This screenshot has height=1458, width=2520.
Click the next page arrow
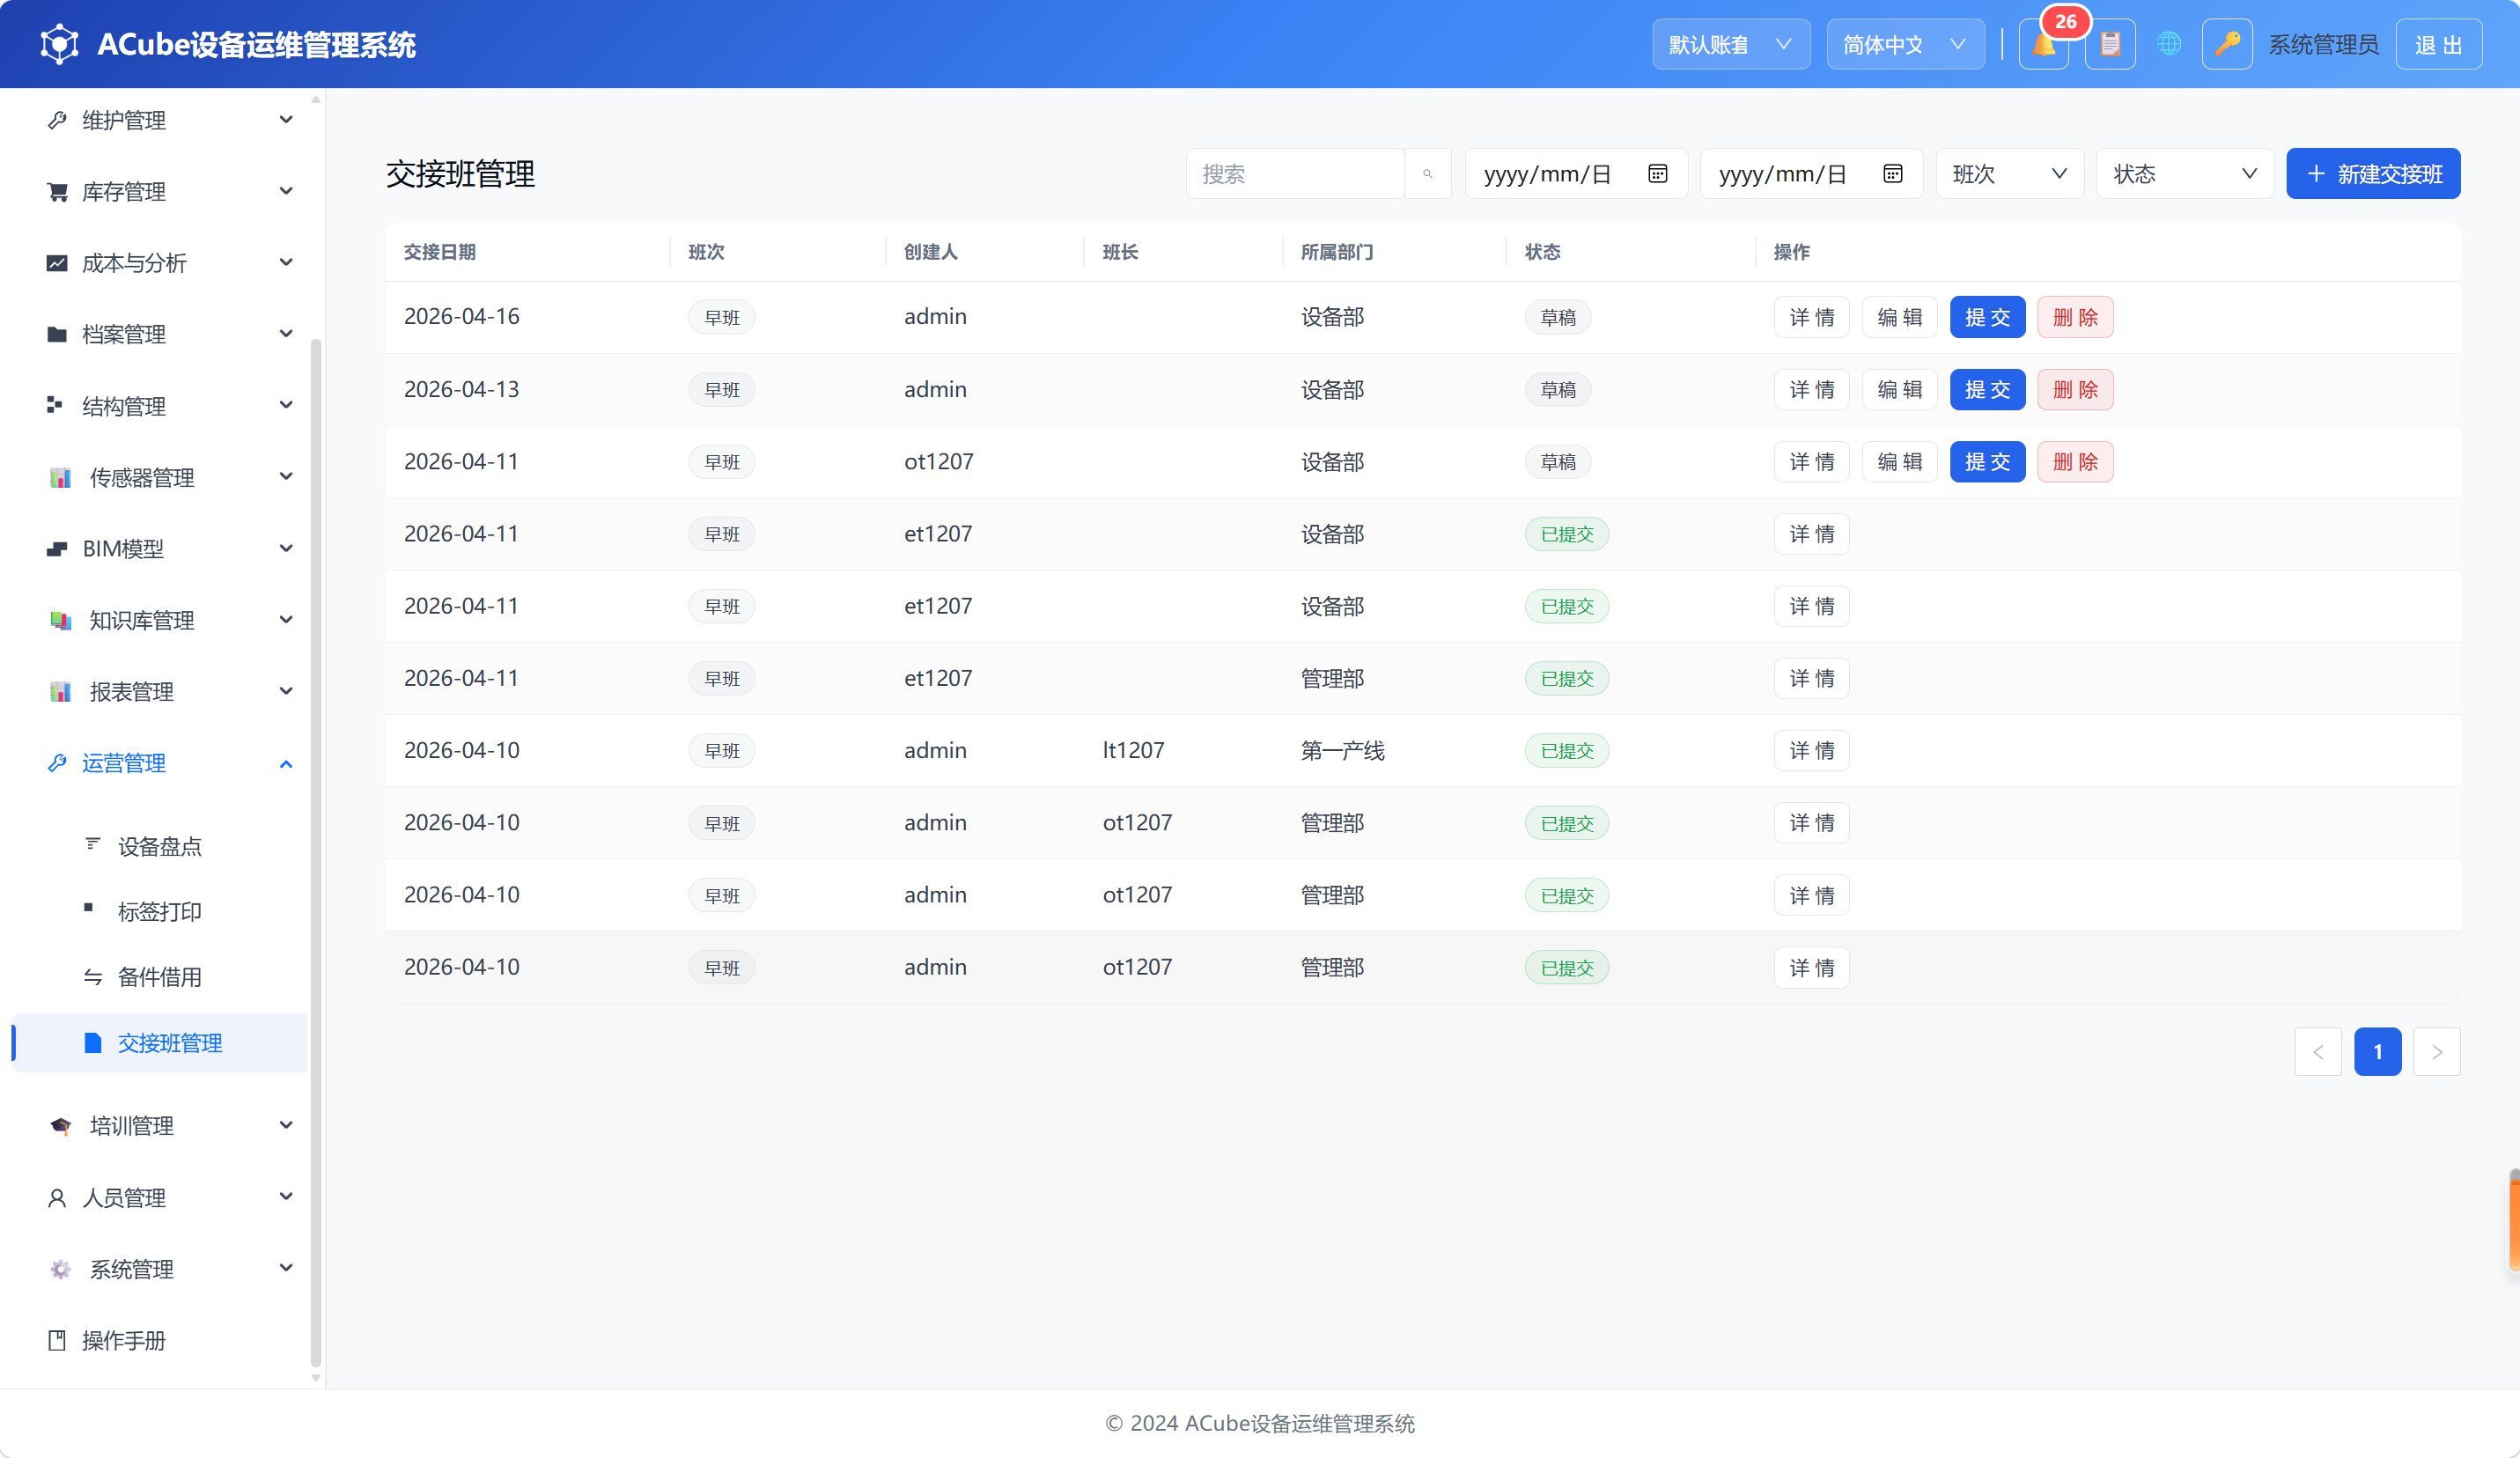coord(2436,1052)
